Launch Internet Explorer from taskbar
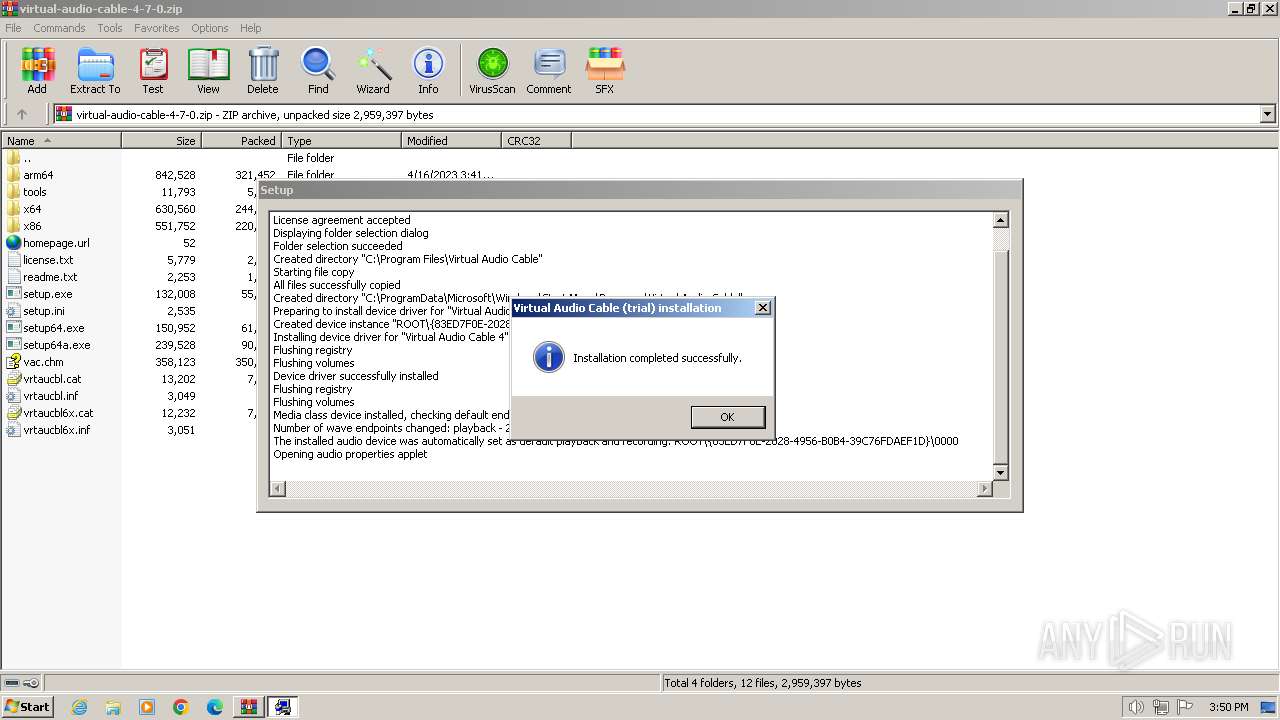Viewport: 1280px width, 720px height. [79, 707]
